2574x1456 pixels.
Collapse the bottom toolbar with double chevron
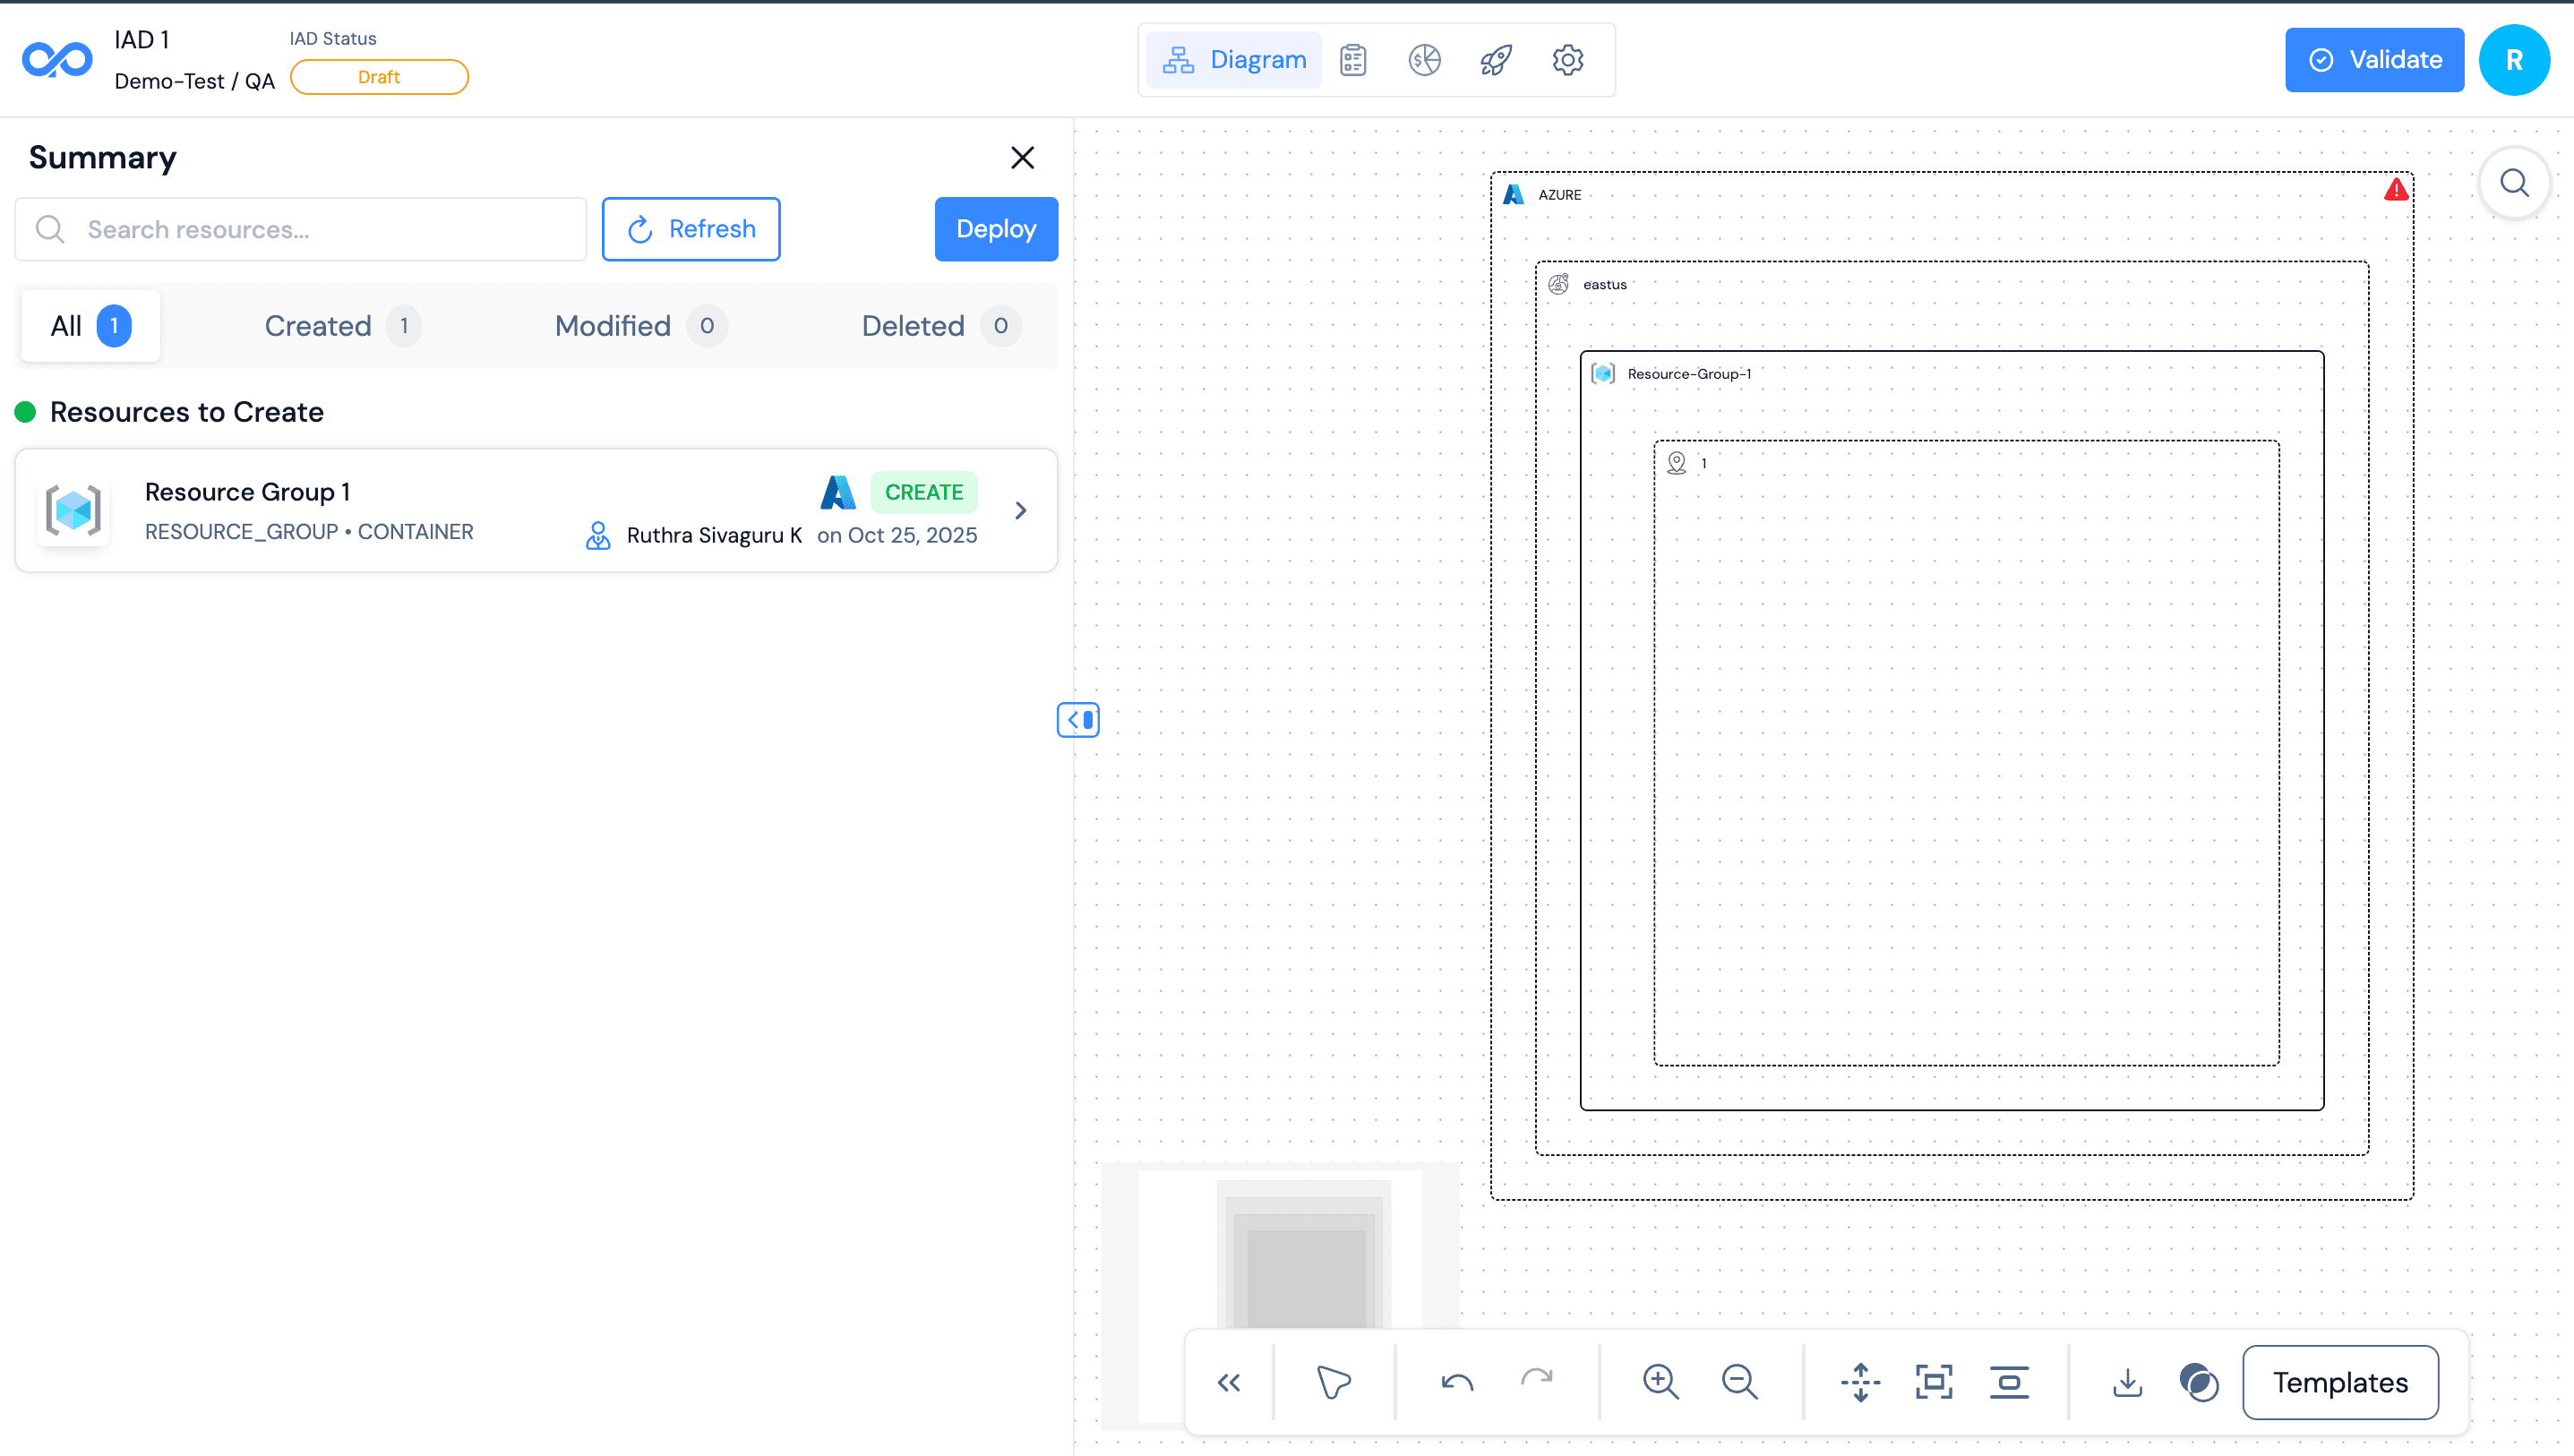coord(1230,1382)
